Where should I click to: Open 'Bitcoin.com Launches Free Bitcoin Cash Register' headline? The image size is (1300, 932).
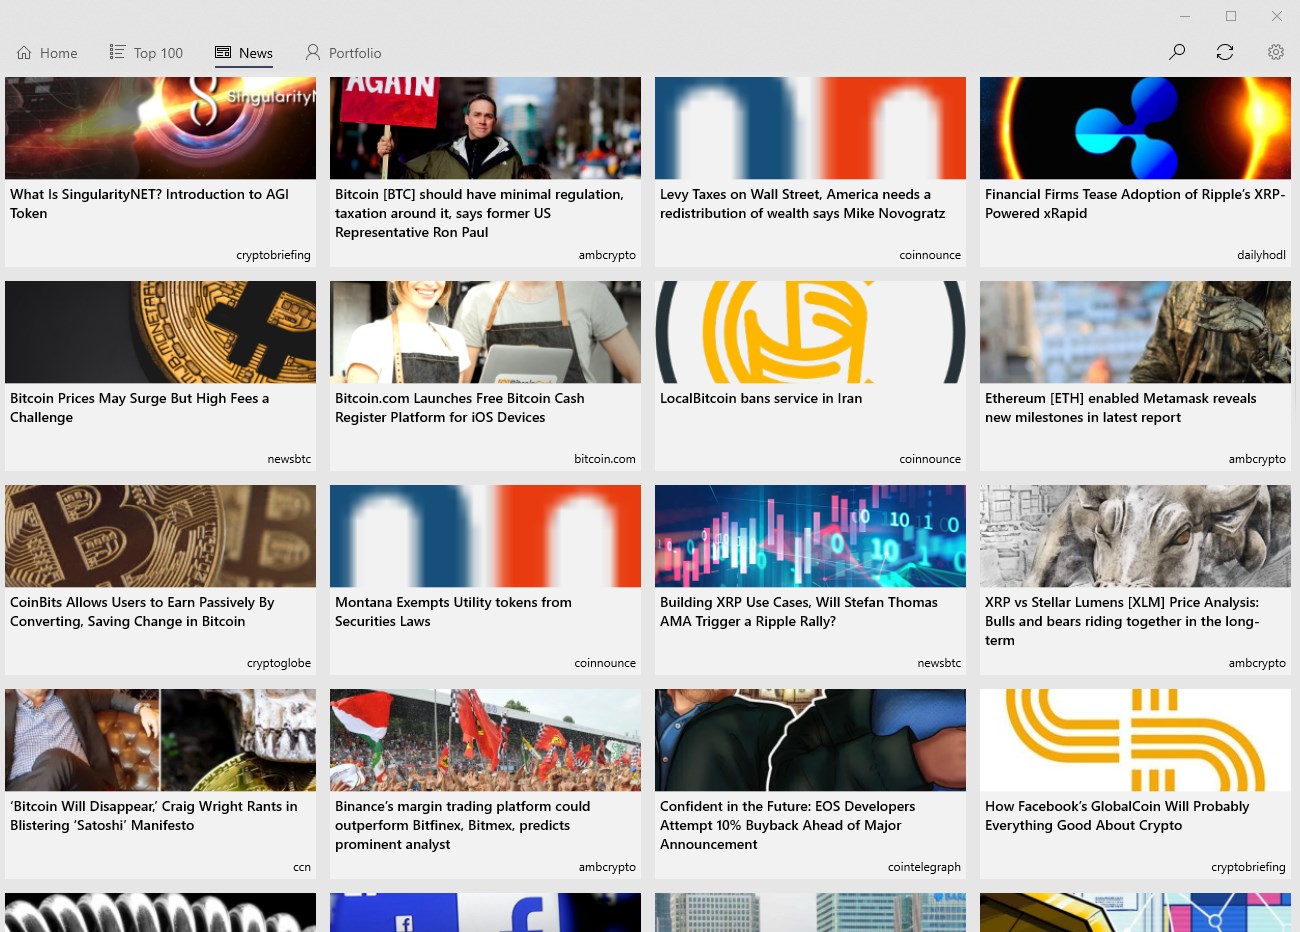click(460, 408)
